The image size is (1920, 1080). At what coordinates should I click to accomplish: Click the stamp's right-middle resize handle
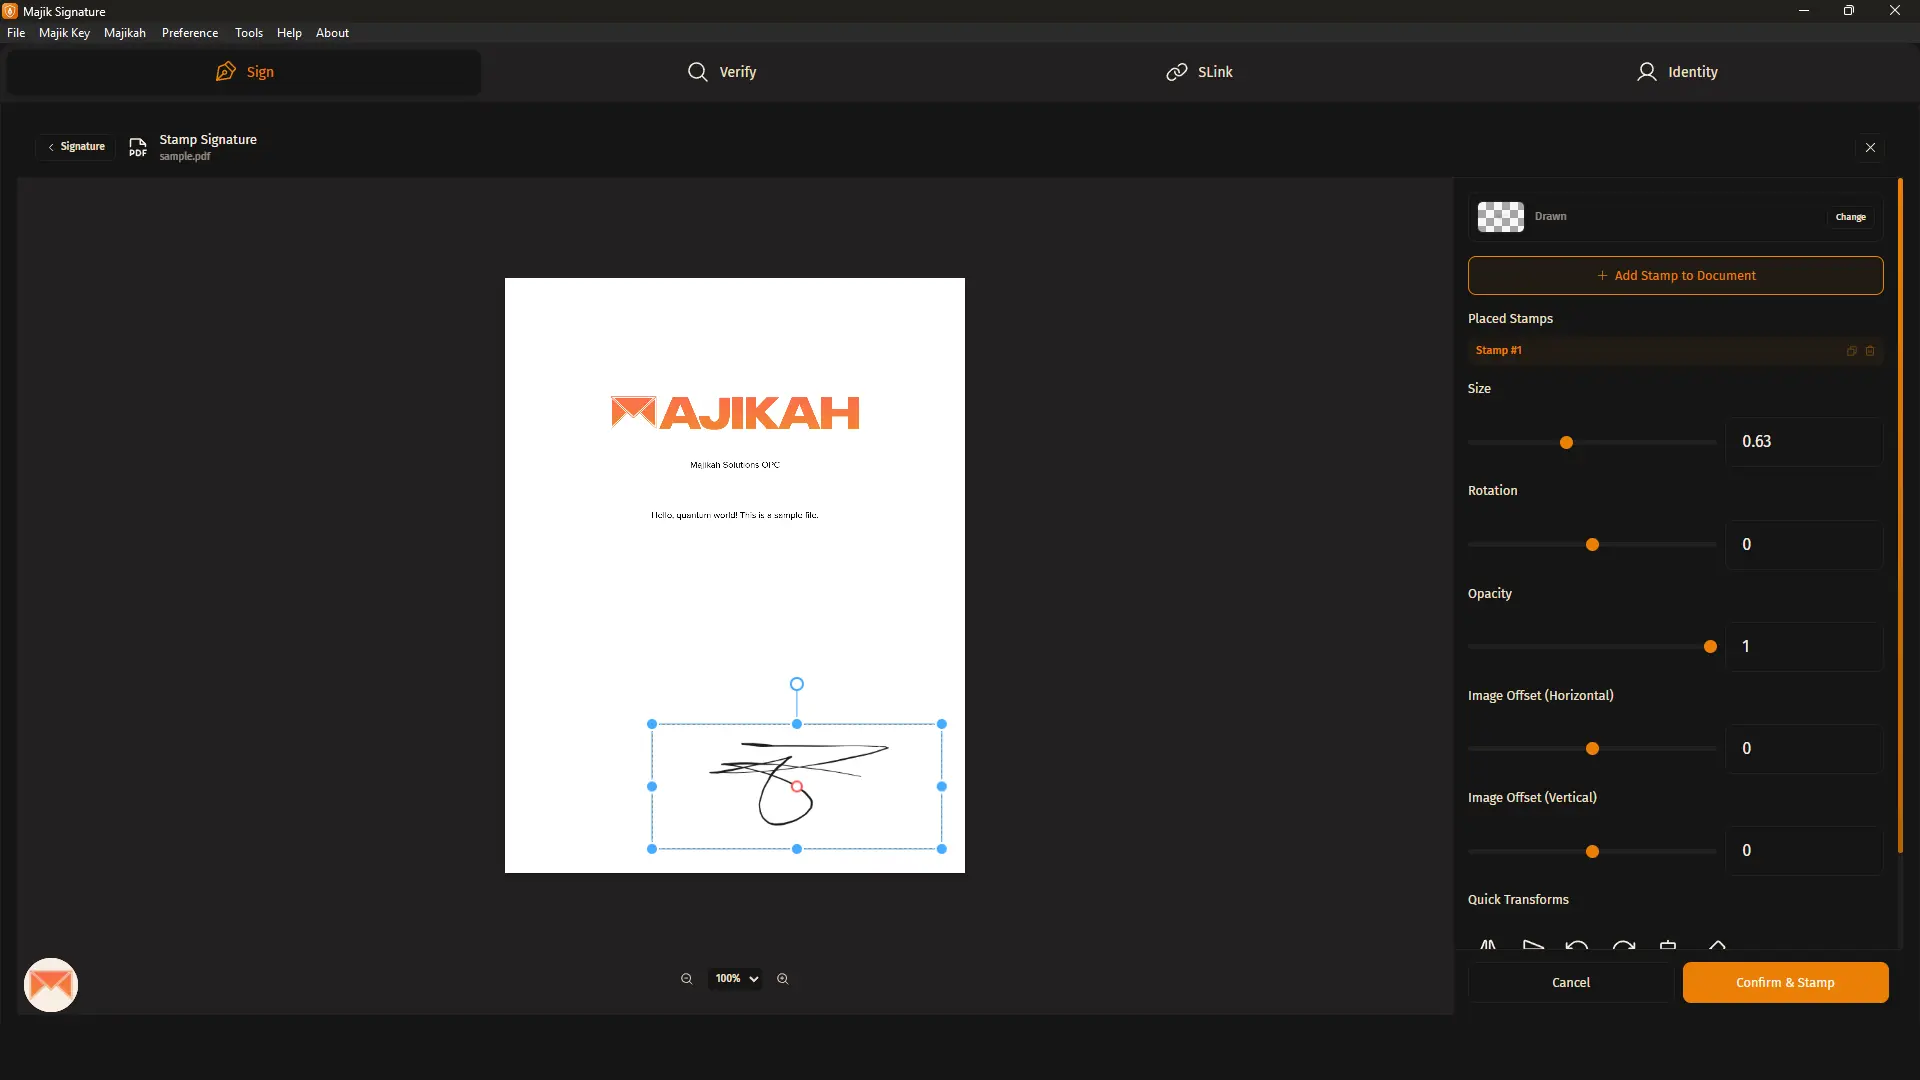click(942, 787)
